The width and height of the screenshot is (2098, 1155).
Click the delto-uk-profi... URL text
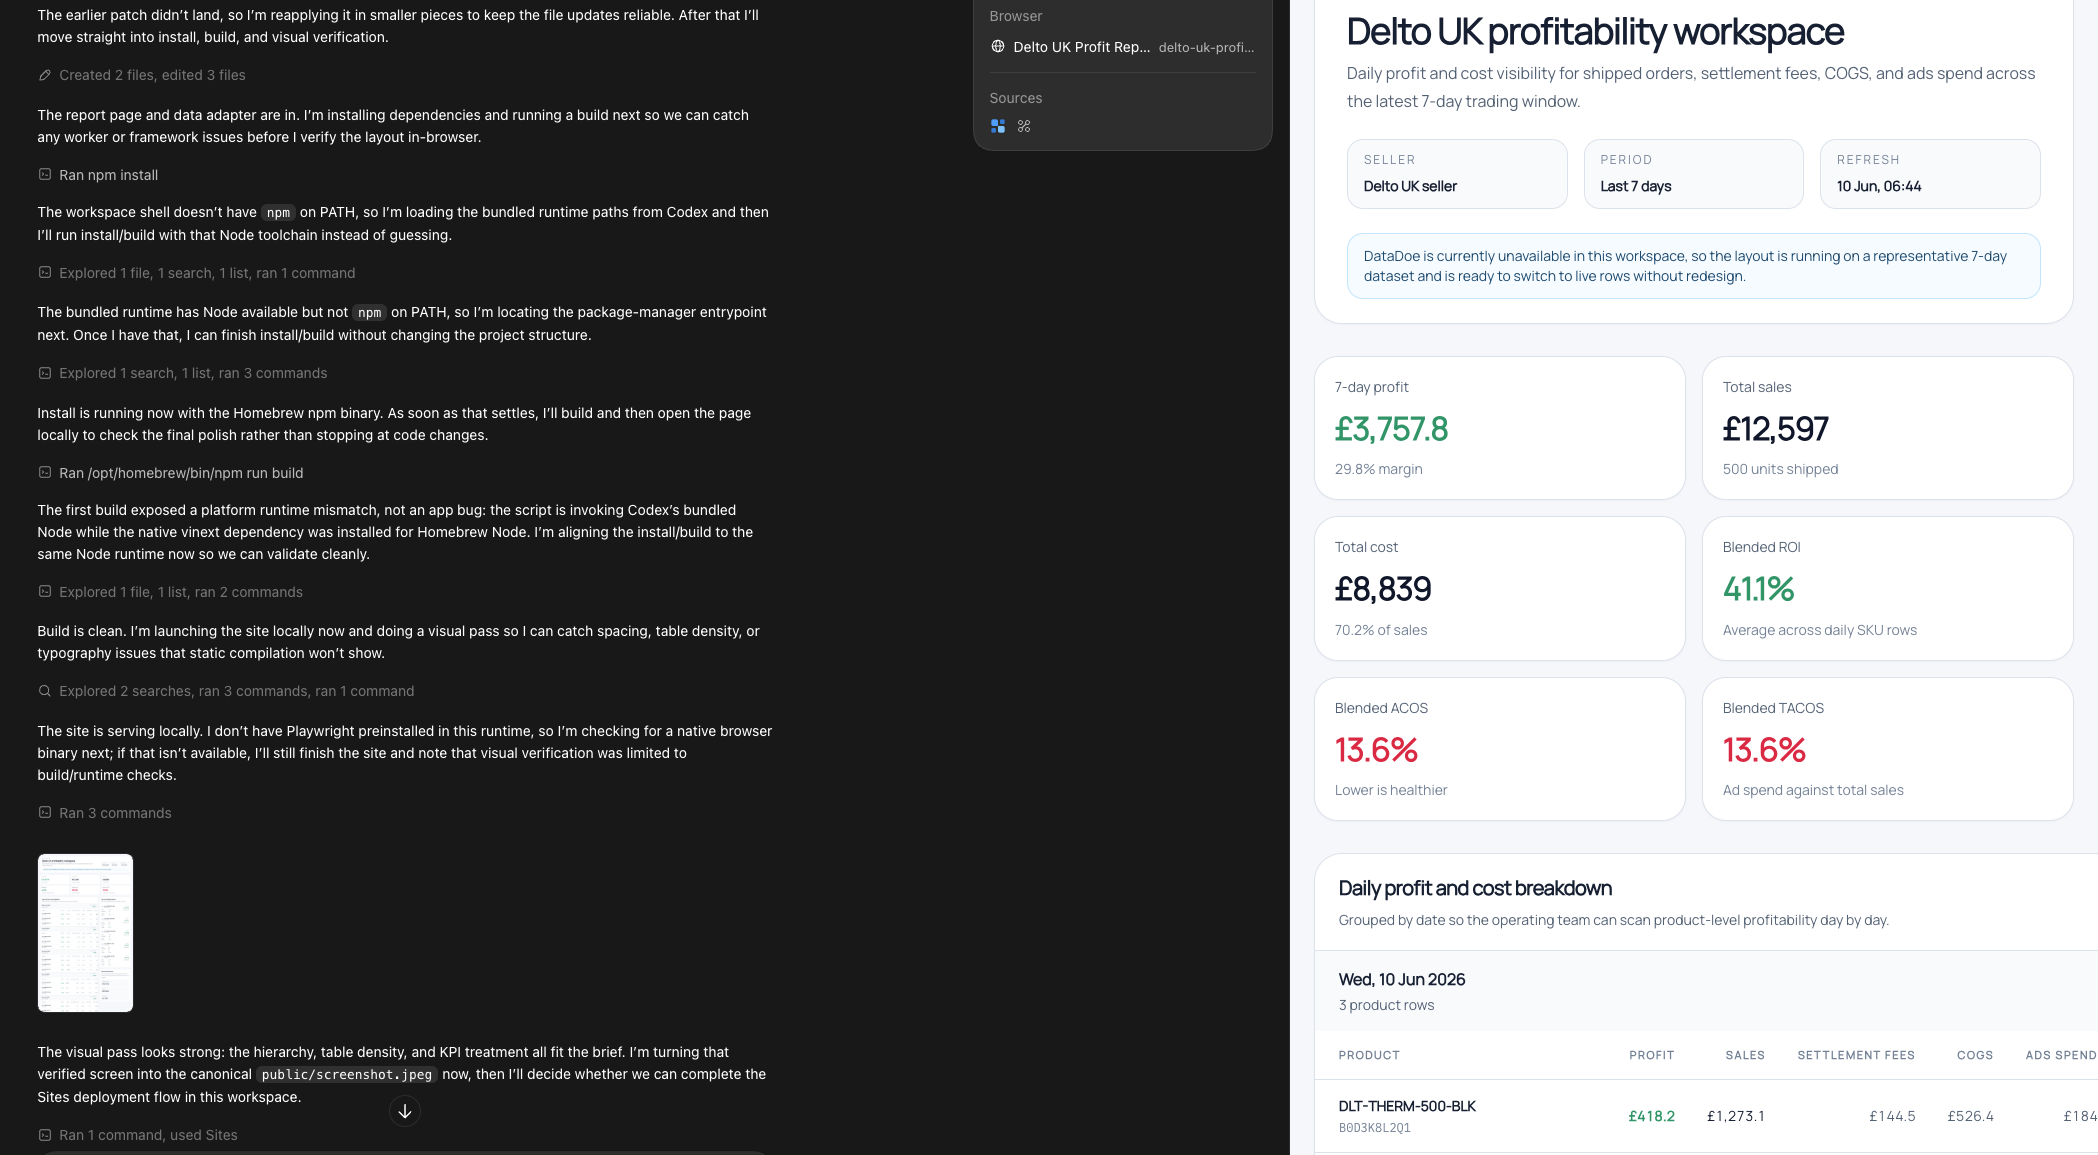(x=1206, y=47)
